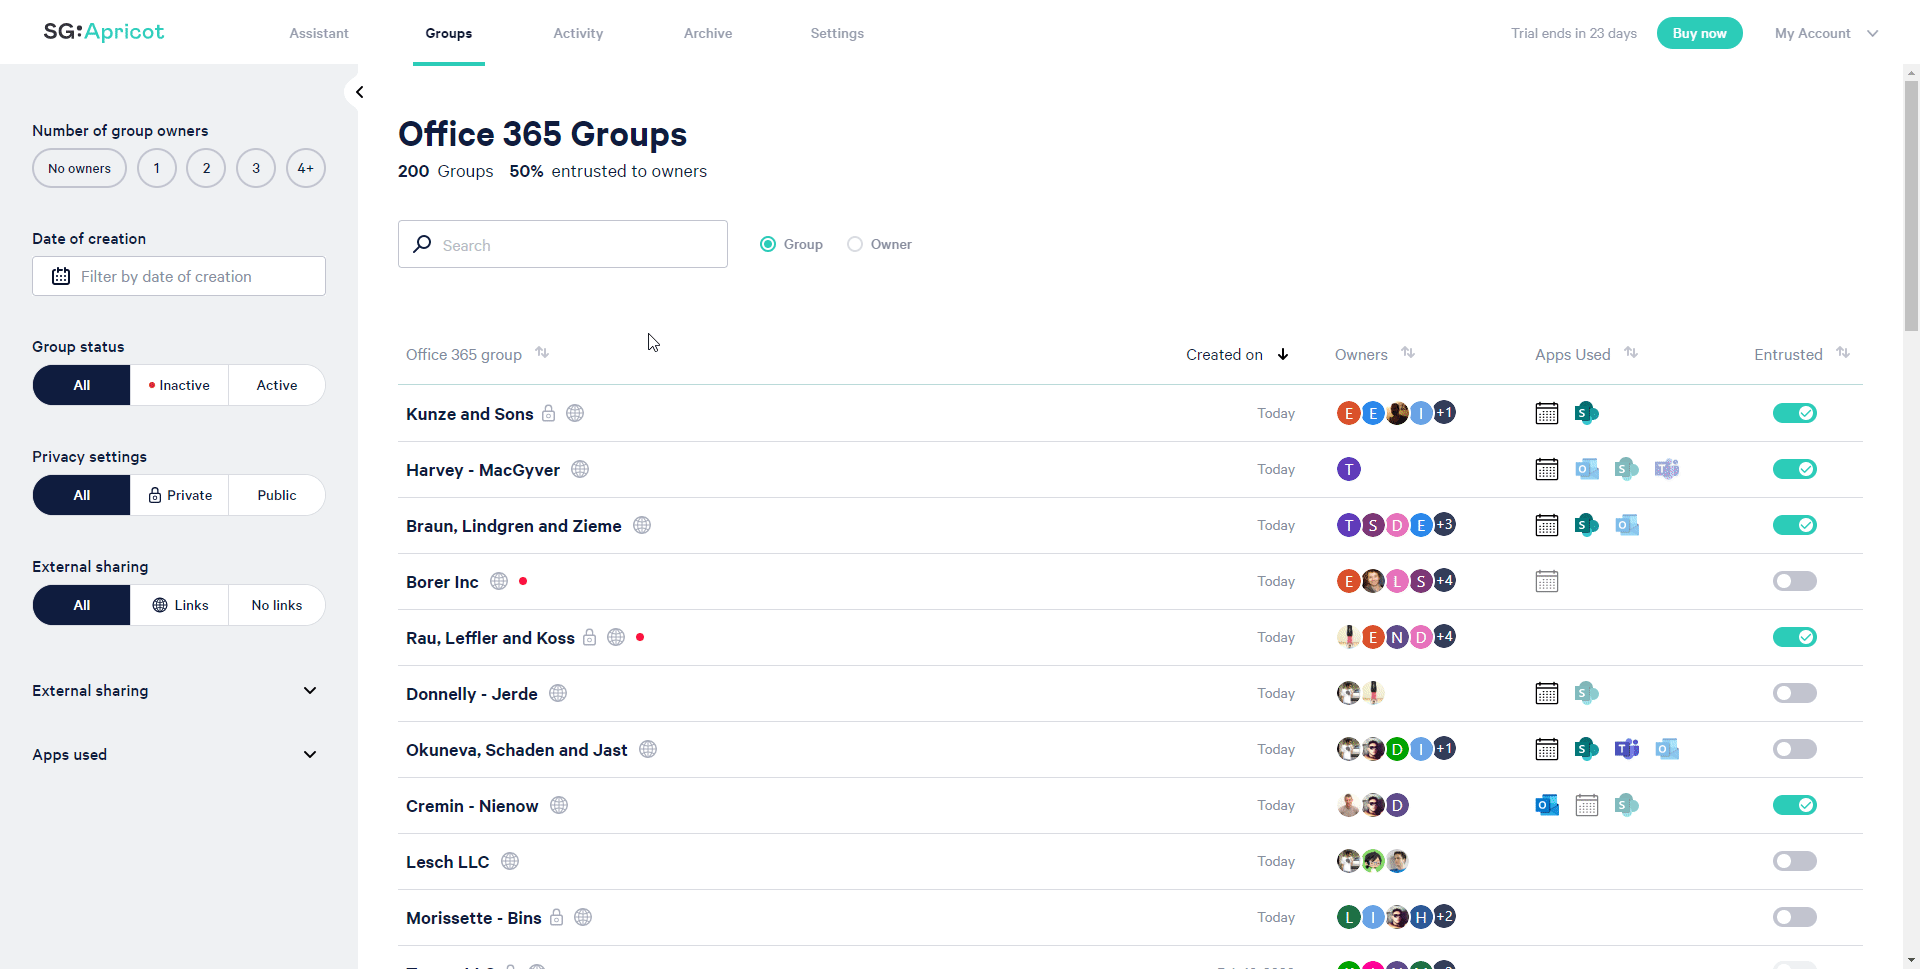
Task: Click the +4 owners badge in the Borer Inc row
Action: [1444, 581]
